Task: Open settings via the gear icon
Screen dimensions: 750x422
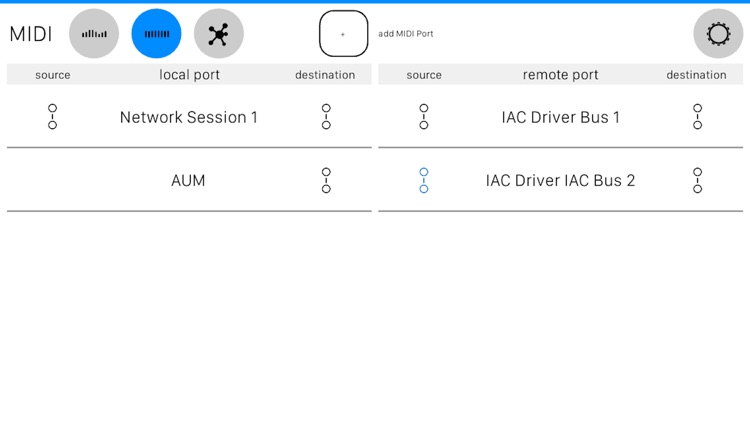Action: pyautogui.click(x=718, y=33)
